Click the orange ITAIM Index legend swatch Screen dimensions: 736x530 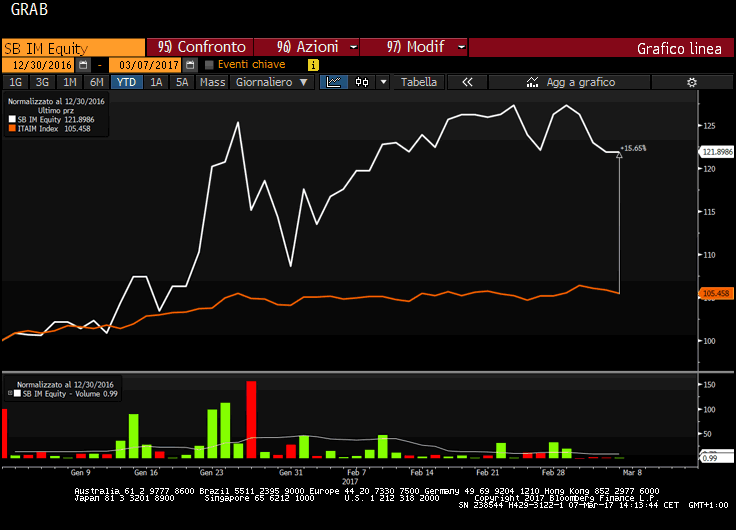click(x=12, y=128)
